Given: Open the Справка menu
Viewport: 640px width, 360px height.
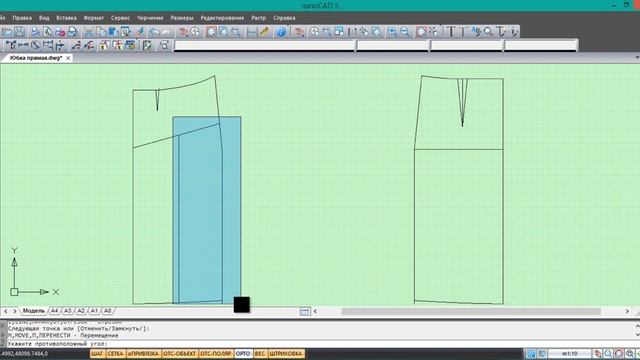Looking at the screenshot, I should pyautogui.click(x=284, y=18).
